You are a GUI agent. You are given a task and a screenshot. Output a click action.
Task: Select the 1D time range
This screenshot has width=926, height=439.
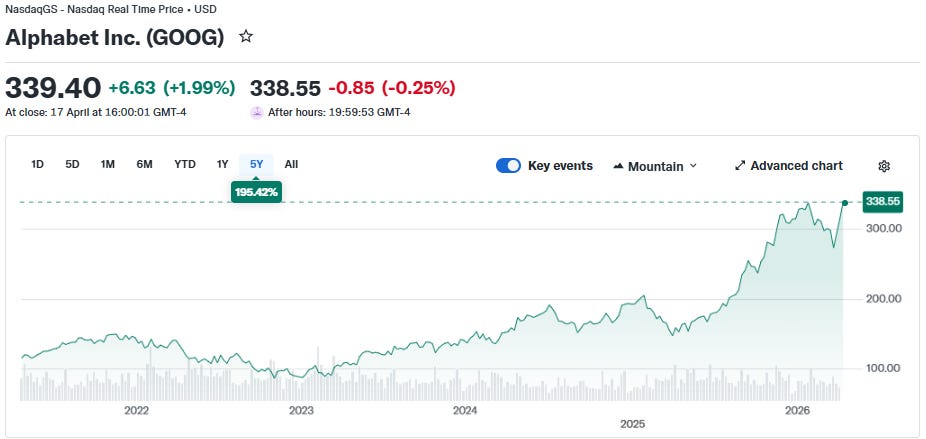pos(37,164)
